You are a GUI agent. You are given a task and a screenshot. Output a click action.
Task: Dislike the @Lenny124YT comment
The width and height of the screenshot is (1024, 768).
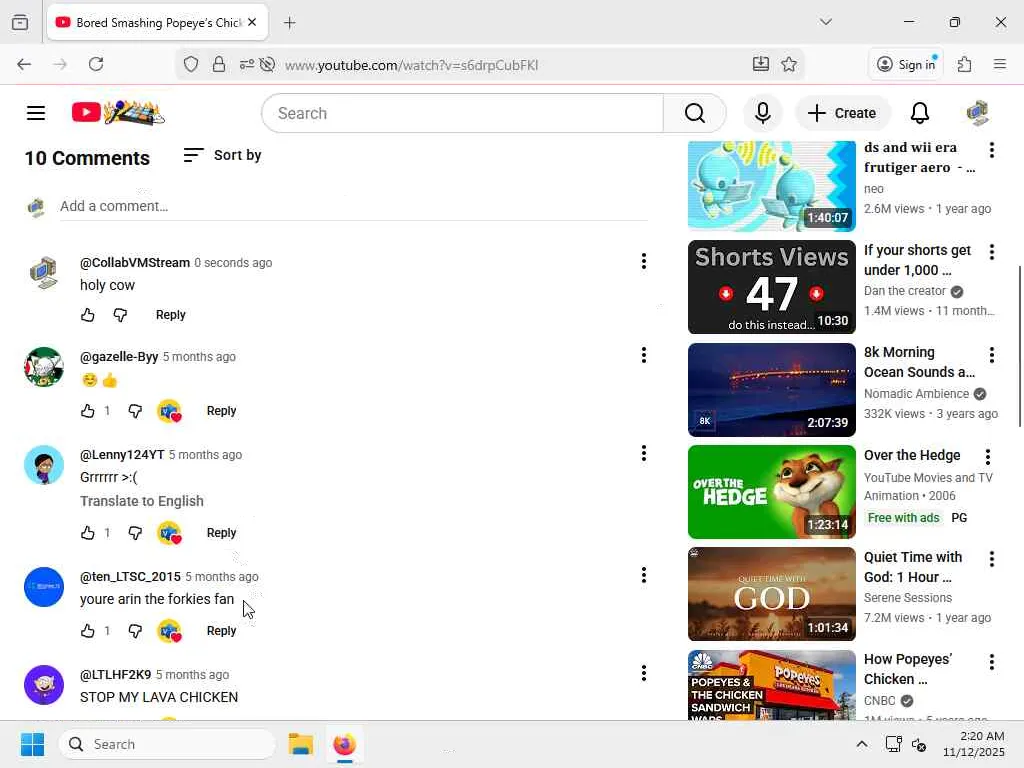coord(135,533)
